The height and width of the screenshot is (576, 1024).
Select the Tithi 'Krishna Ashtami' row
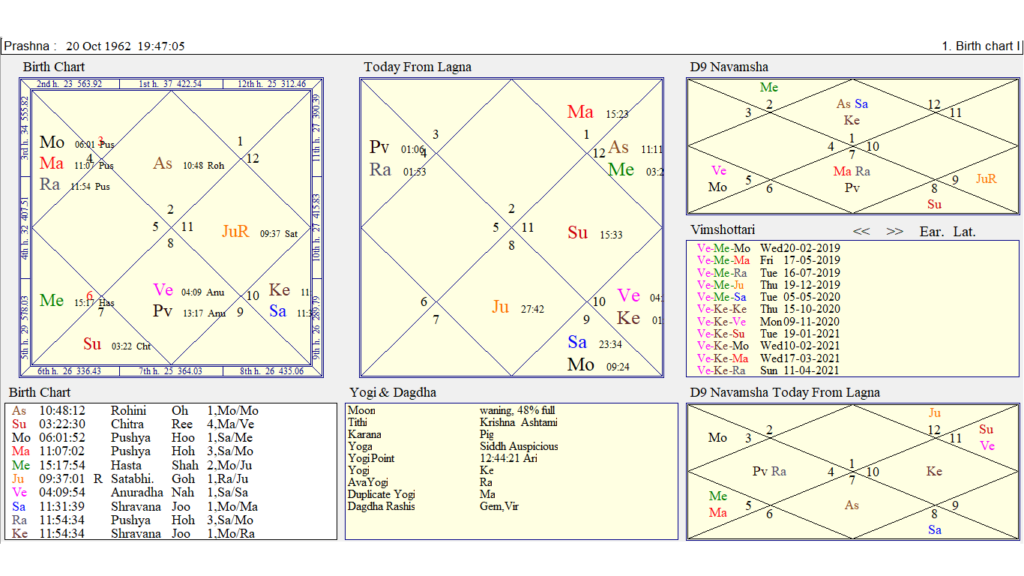point(453,423)
